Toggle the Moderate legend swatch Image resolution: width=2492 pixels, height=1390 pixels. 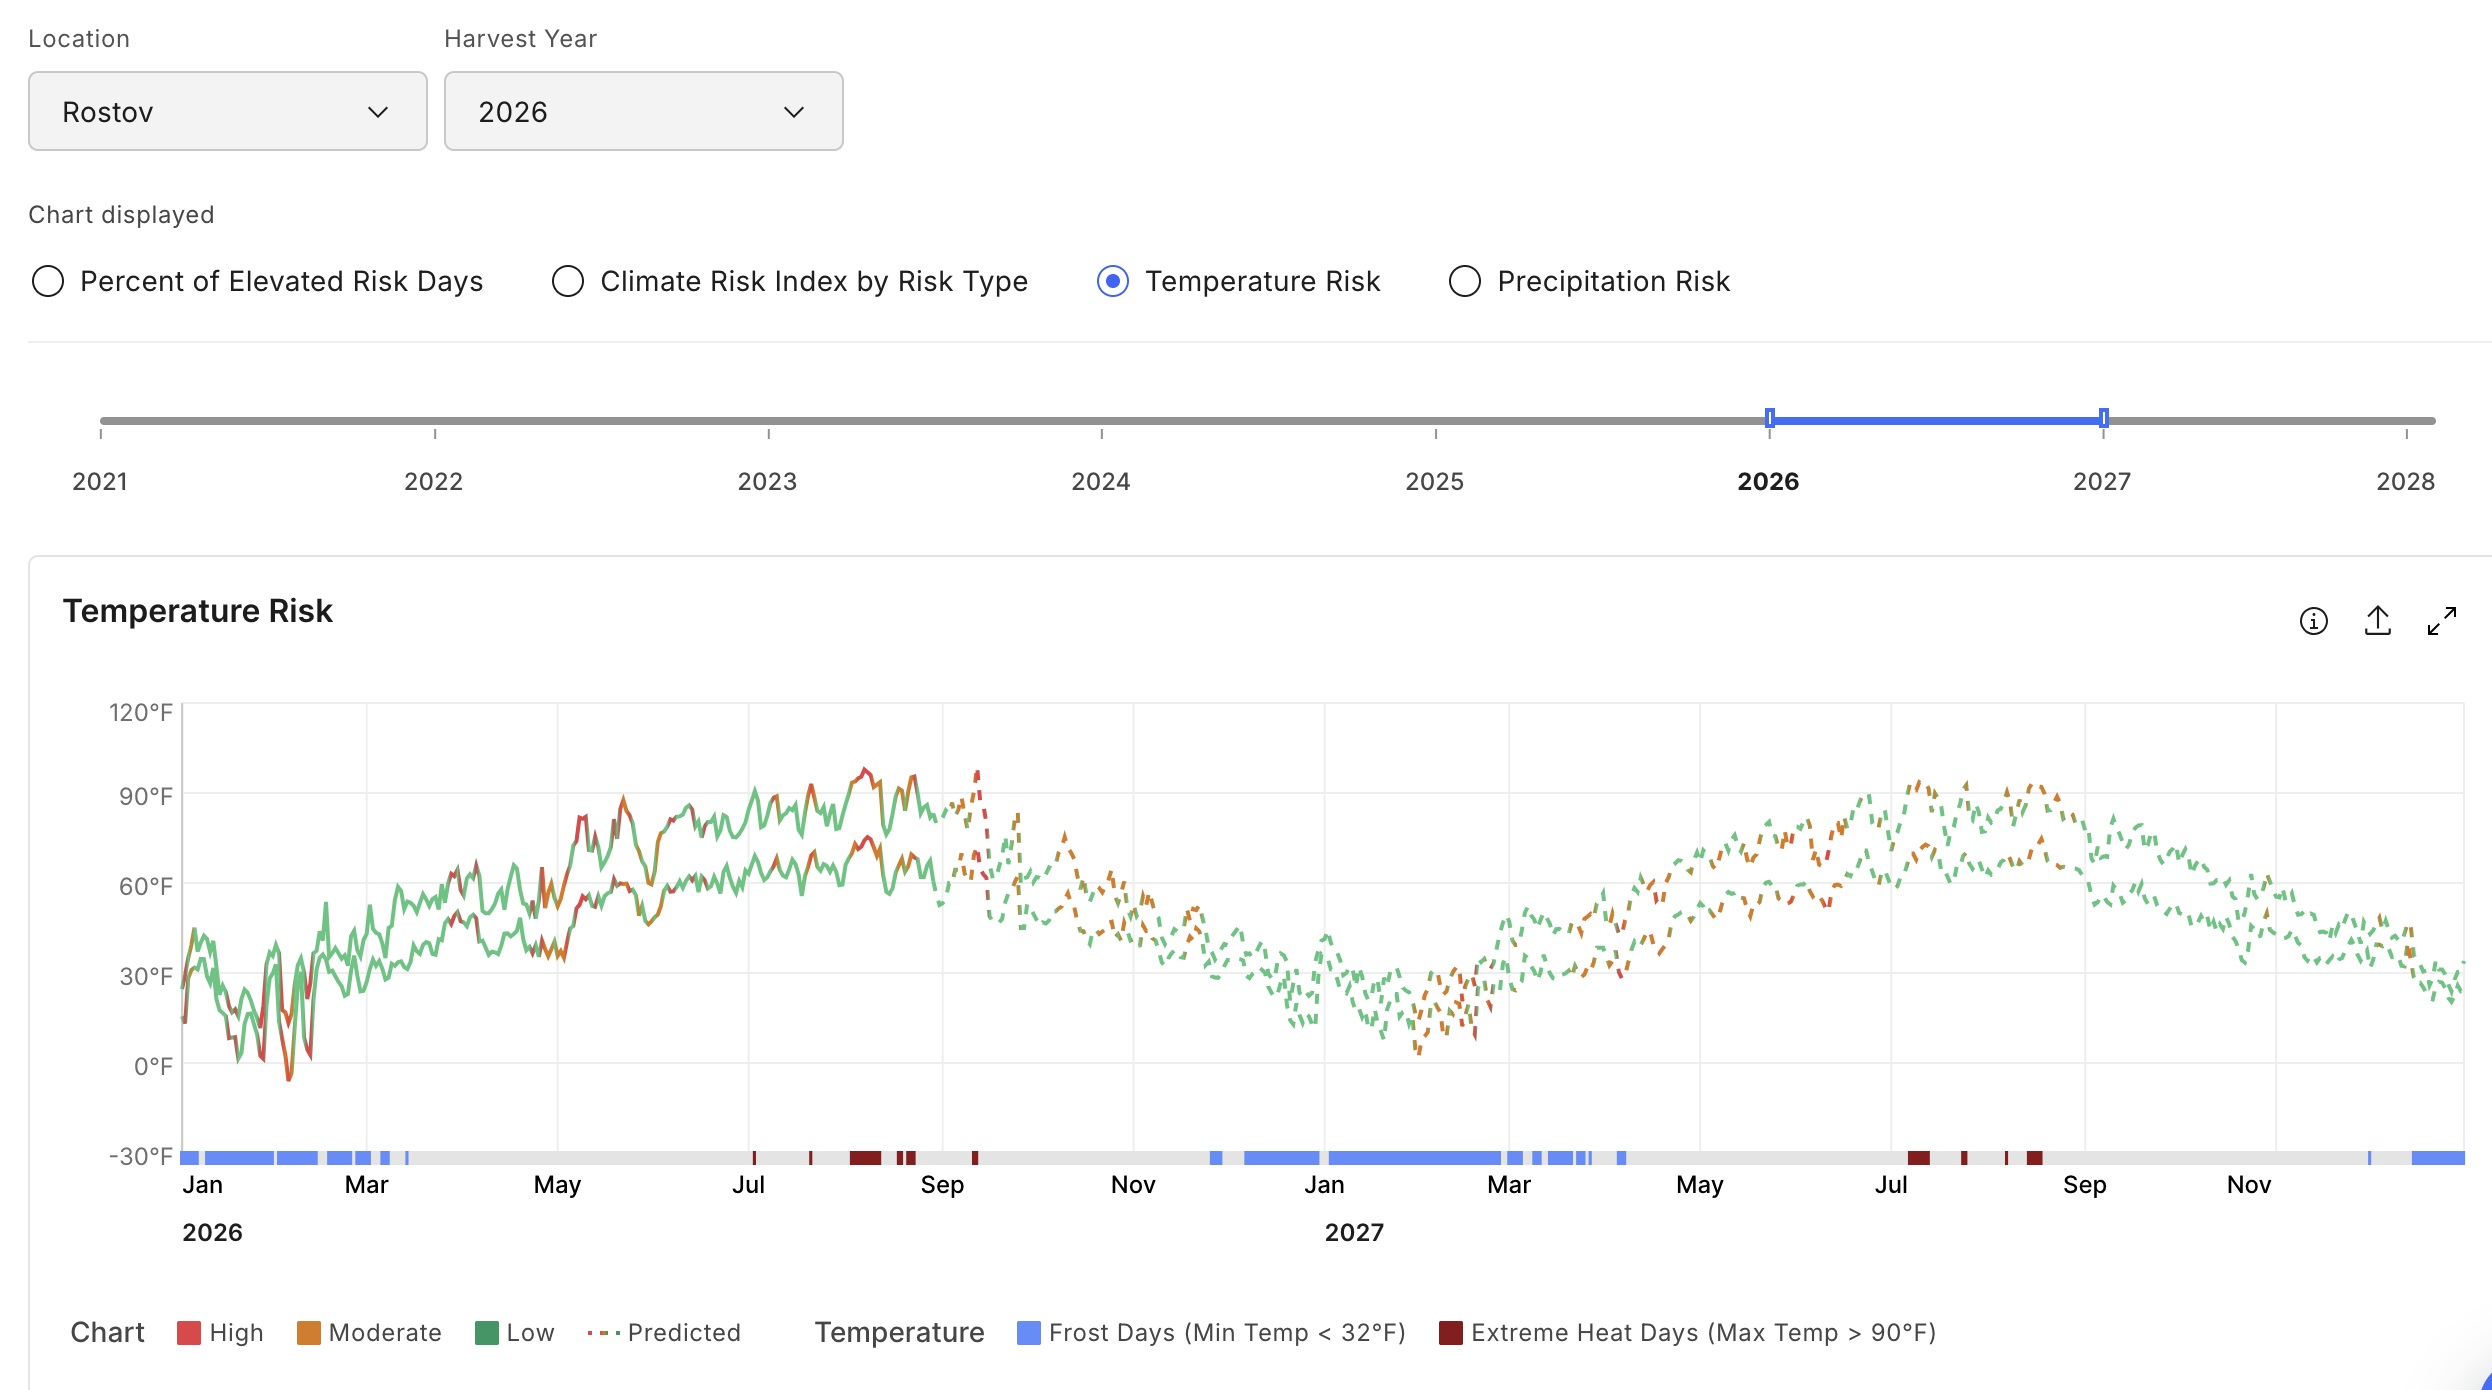[x=308, y=1333]
